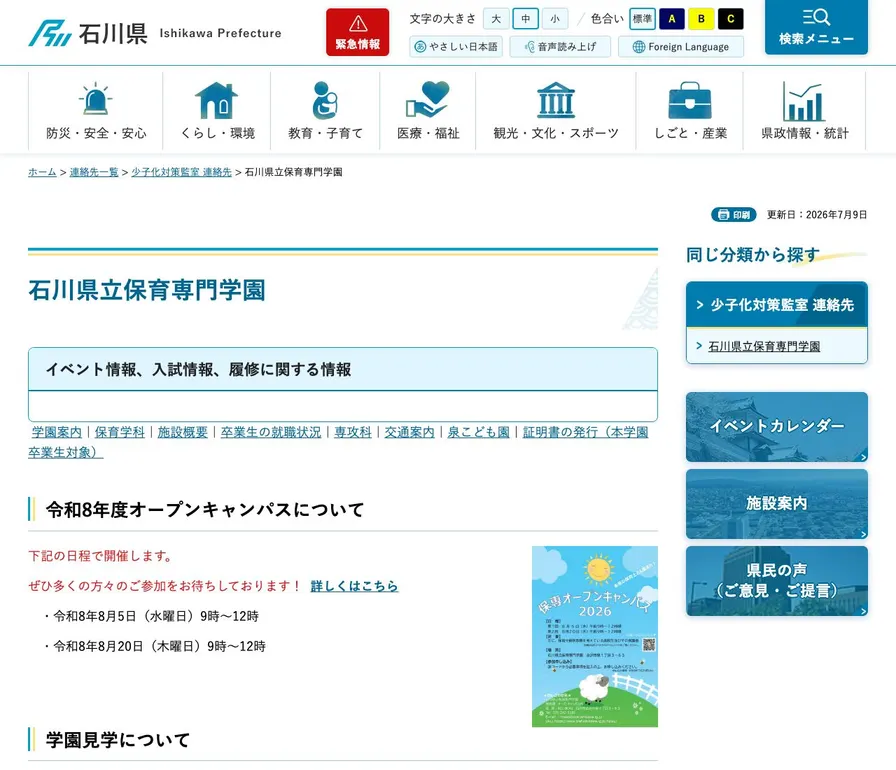Set text size to 小 (small)
896x770 pixels.
coord(555,19)
